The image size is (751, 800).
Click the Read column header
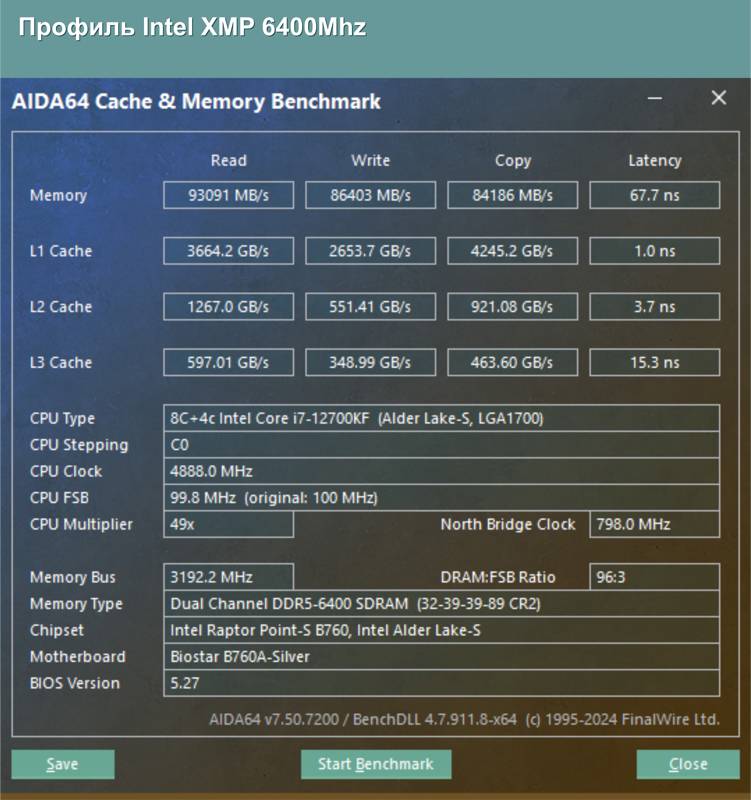tap(229, 160)
